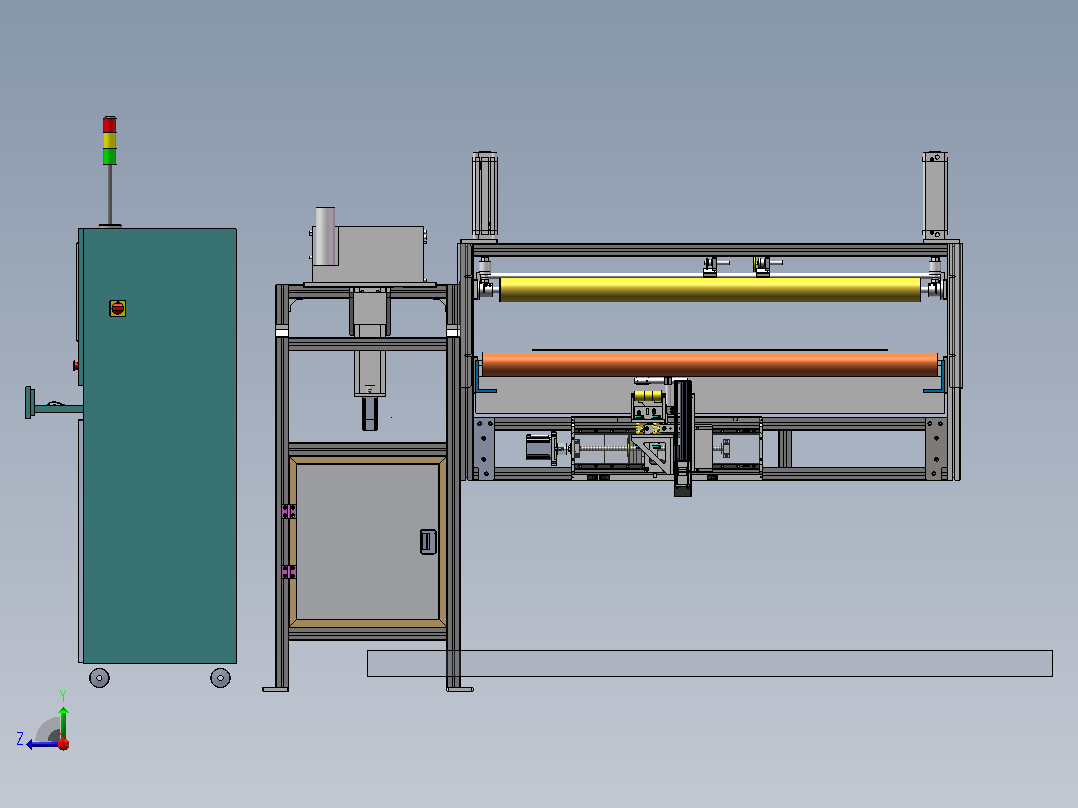This screenshot has width=1078, height=808.
Task: Click the black door latch on gray cabinet door
Action: (x=428, y=542)
